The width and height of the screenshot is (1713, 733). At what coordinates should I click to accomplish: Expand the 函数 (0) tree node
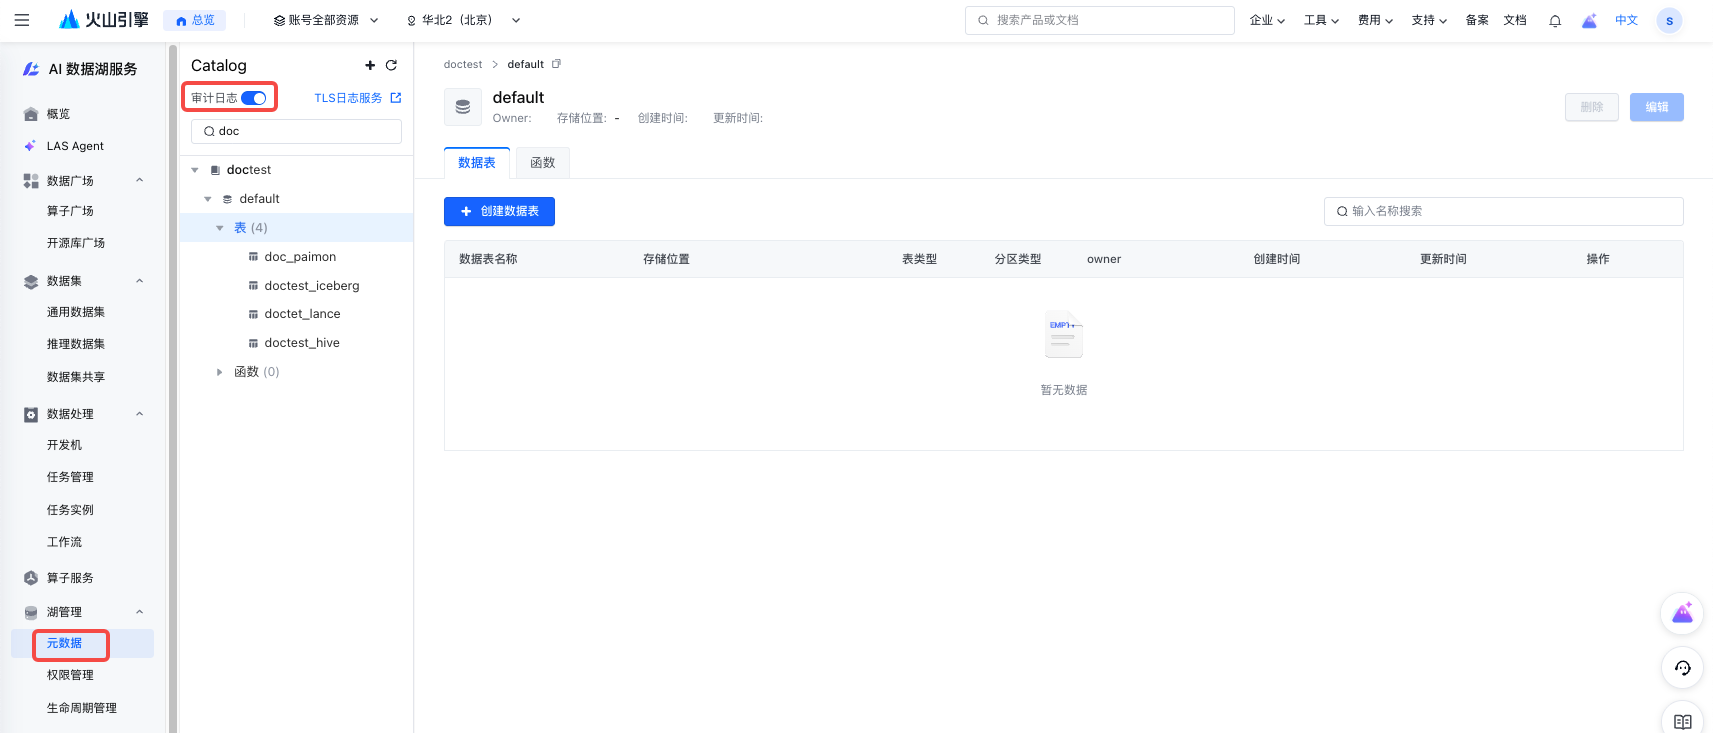tap(220, 372)
